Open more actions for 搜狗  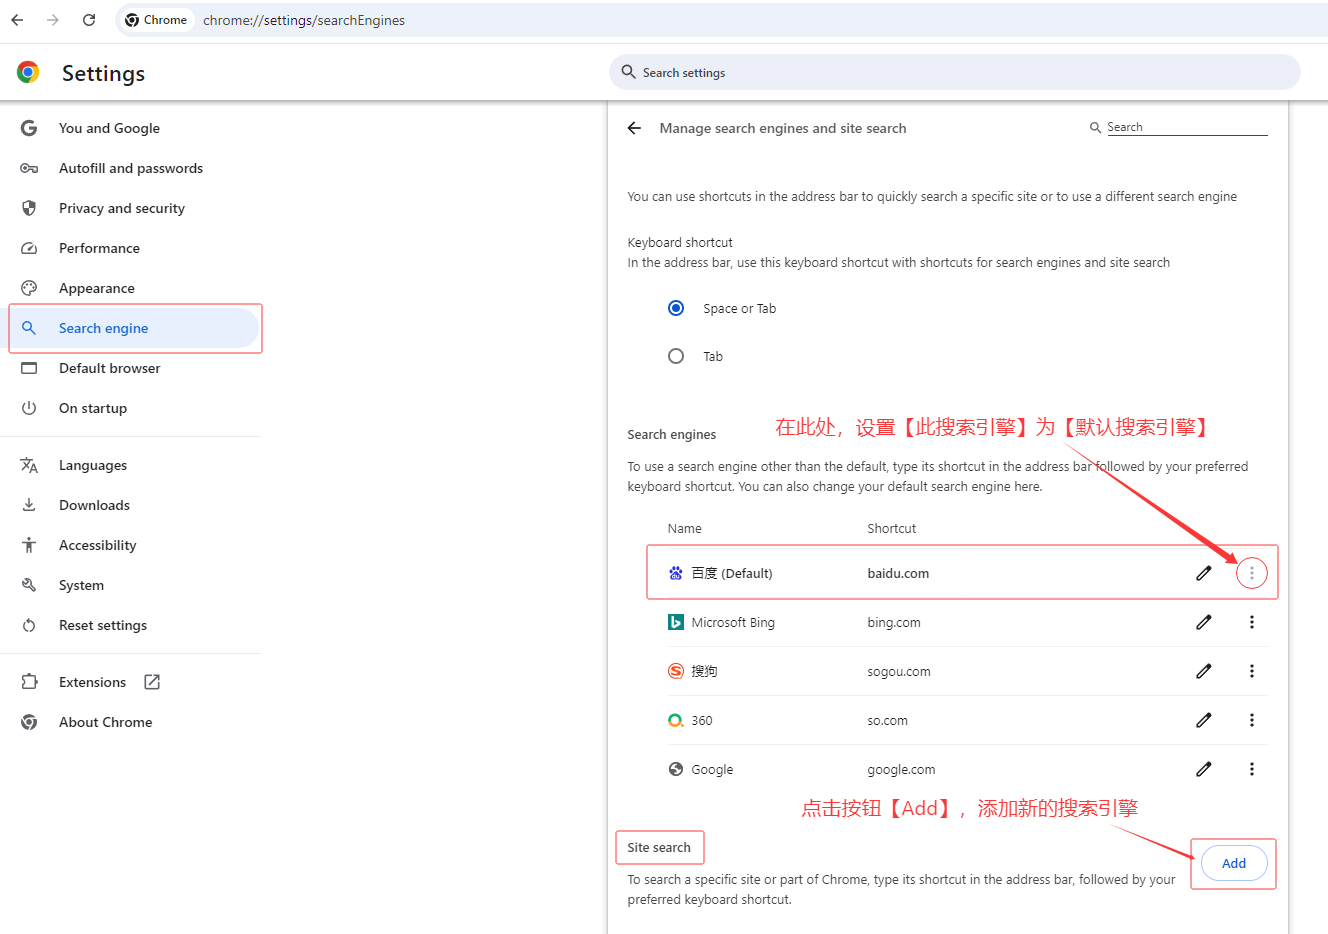pos(1252,671)
